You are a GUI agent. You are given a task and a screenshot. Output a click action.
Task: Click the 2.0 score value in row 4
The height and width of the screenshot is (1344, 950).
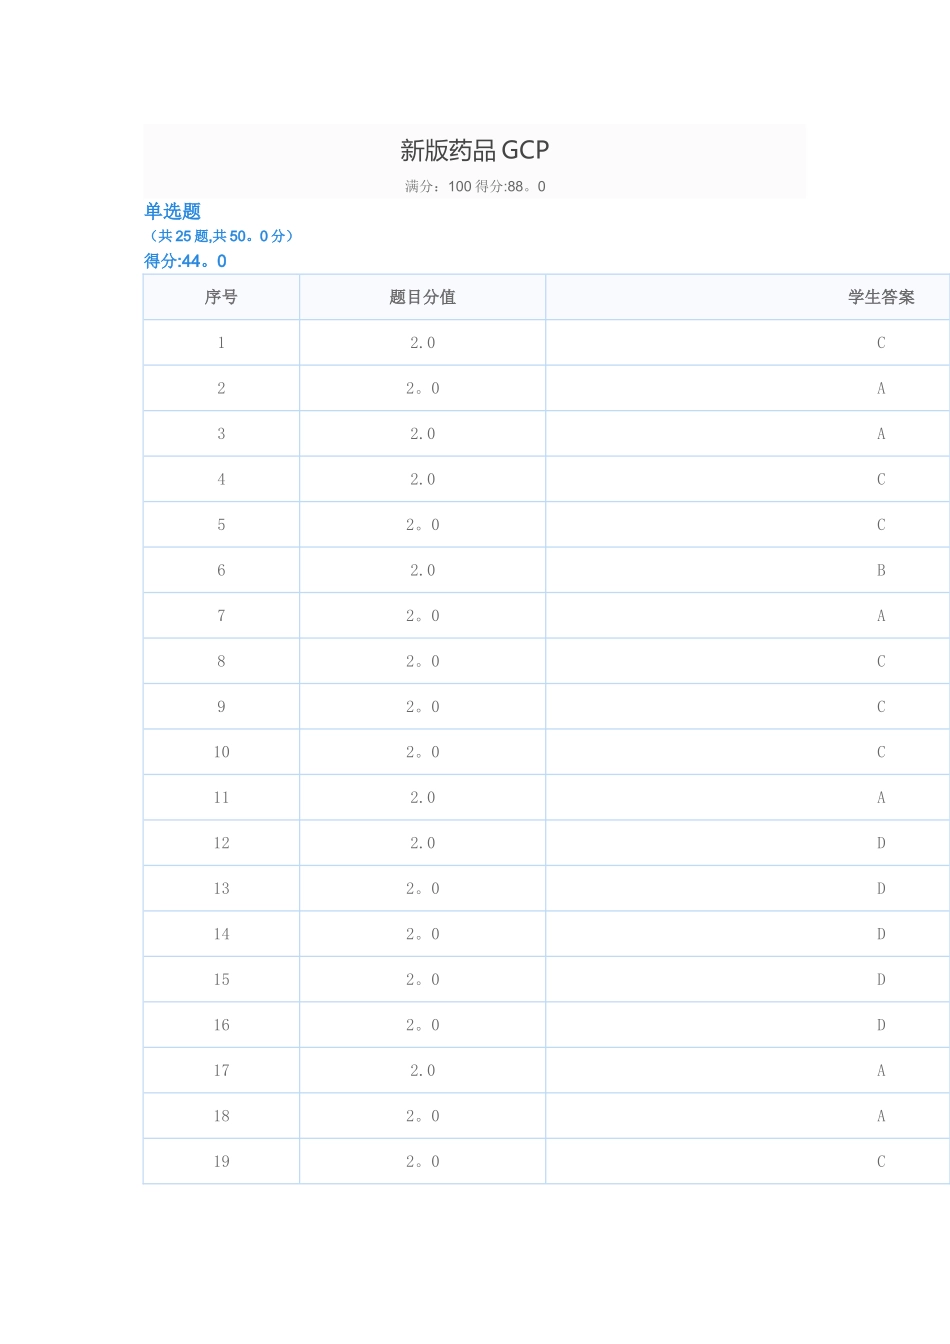click(422, 479)
